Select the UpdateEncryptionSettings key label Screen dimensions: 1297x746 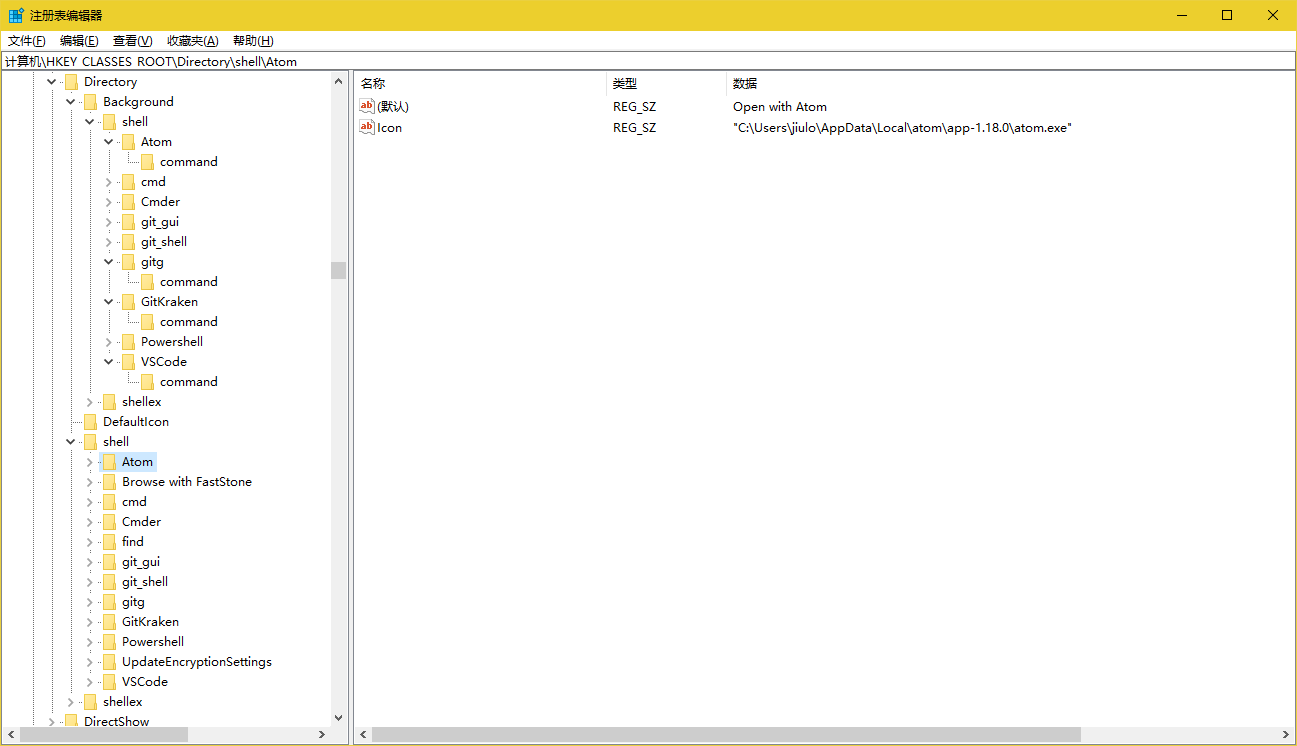click(197, 662)
